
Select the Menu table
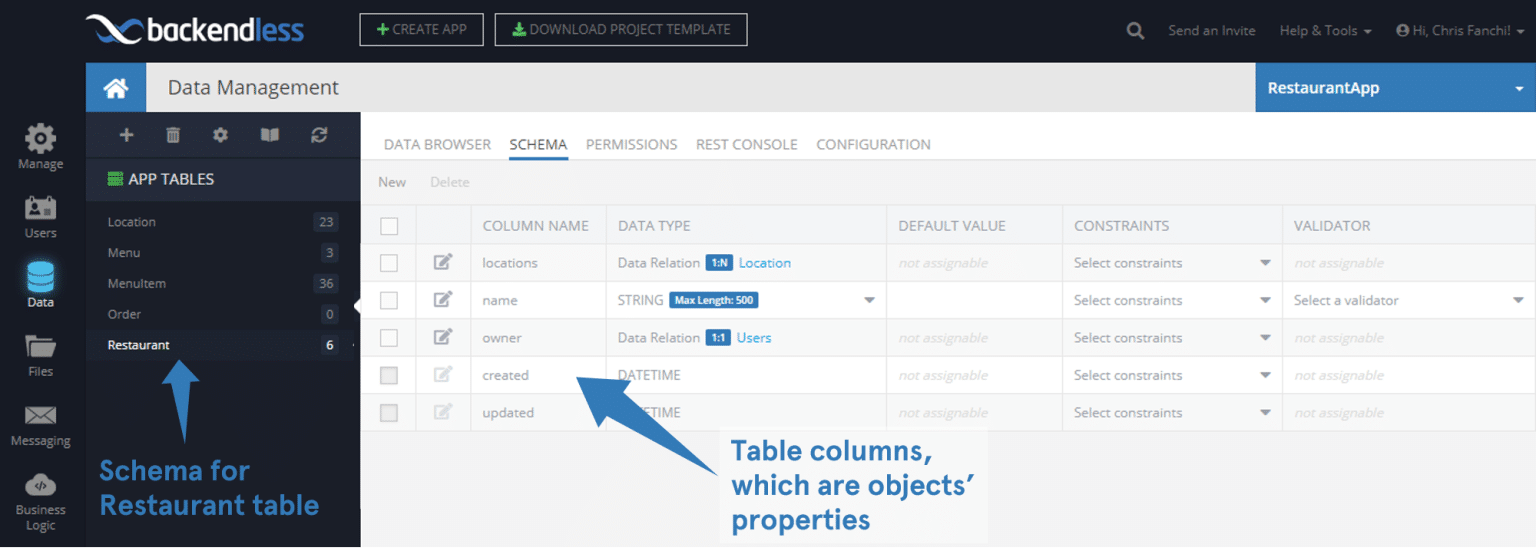[223, 253]
